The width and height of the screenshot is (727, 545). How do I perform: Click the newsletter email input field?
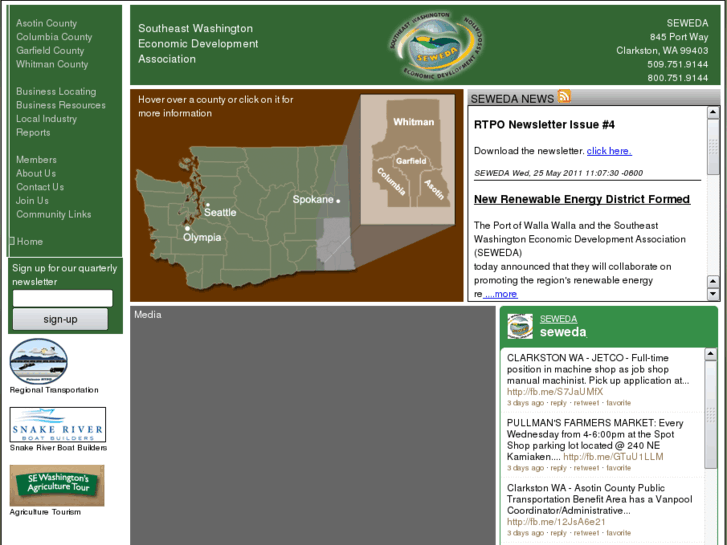click(63, 298)
